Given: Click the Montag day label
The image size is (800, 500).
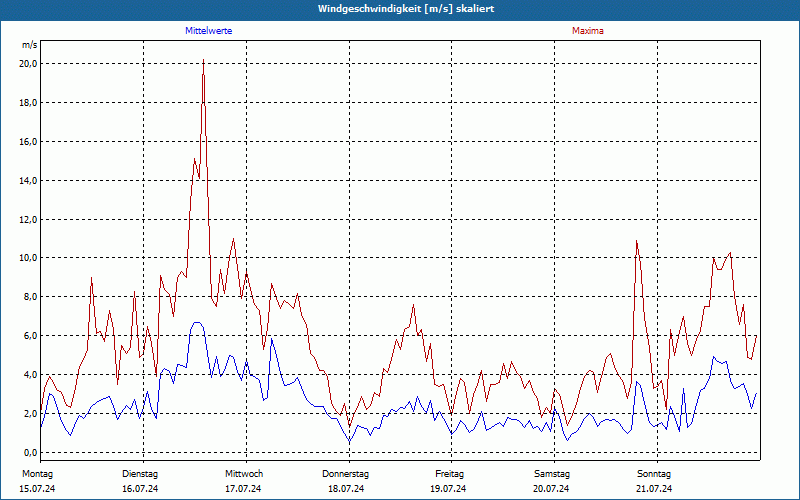Looking at the screenshot, I should click(37, 474).
